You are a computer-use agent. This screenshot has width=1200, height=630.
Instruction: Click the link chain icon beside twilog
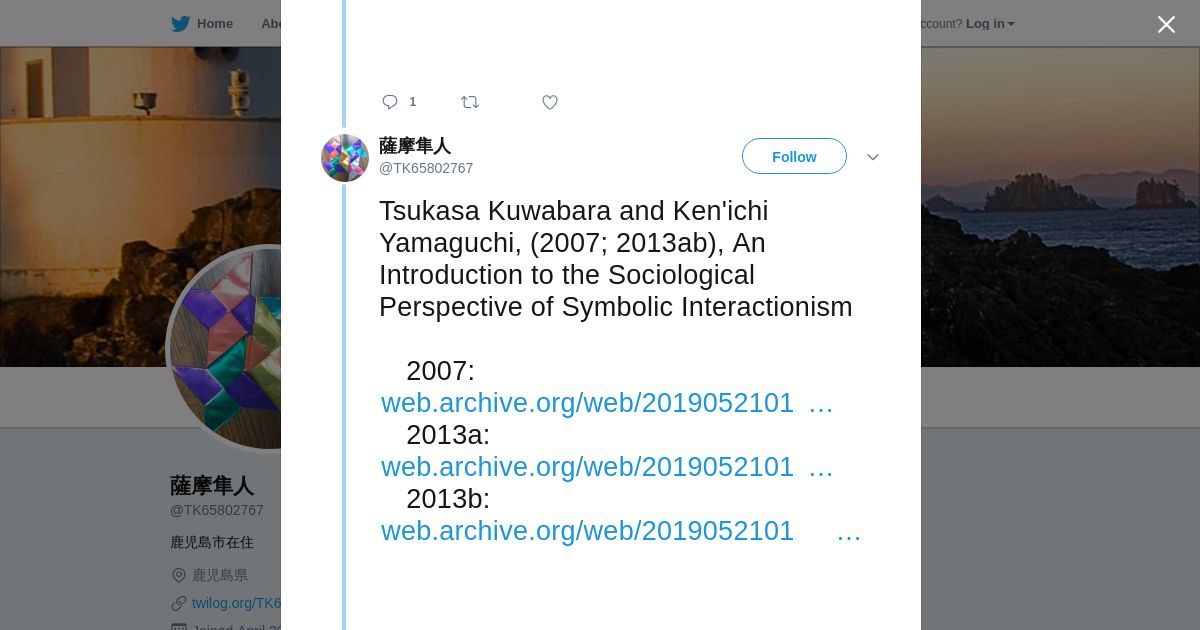coord(179,603)
